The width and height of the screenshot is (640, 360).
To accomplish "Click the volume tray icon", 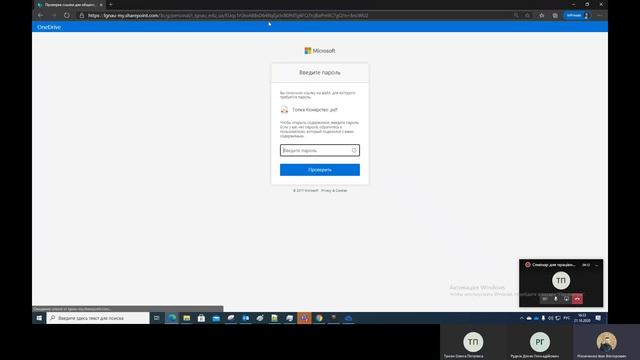I will pyautogui.click(x=551, y=318).
